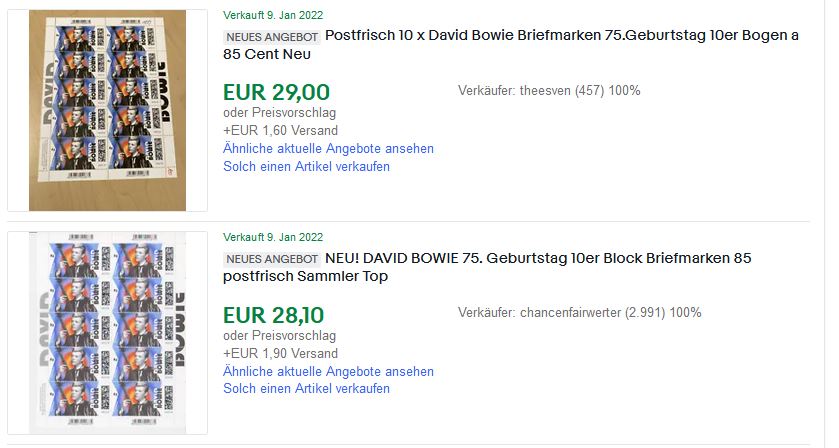The image size is (839, 448).
Task: Click the 'NEUES ANGEBOT' badge on the Postfrisch listing
Action: (x=272, y=37)
